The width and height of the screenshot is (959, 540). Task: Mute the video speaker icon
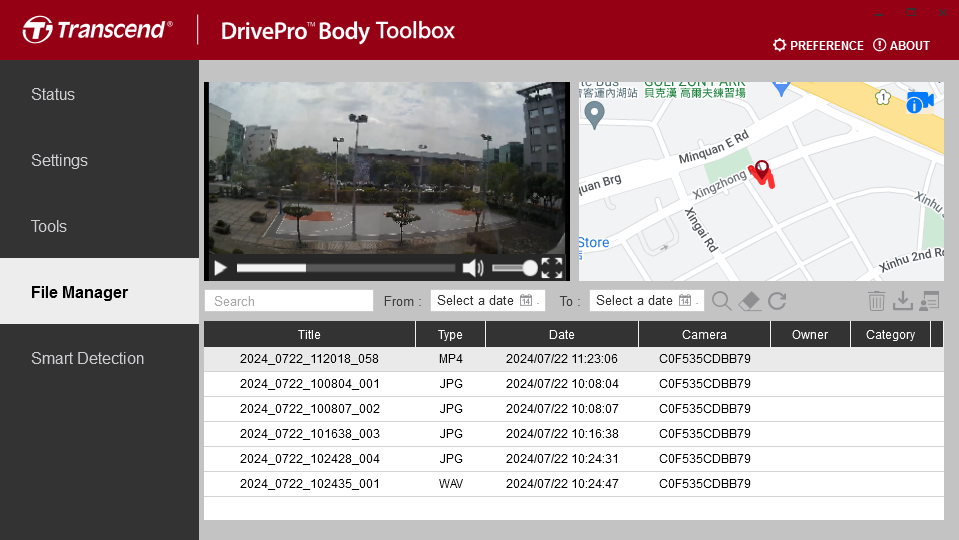[x=473, y=268]
